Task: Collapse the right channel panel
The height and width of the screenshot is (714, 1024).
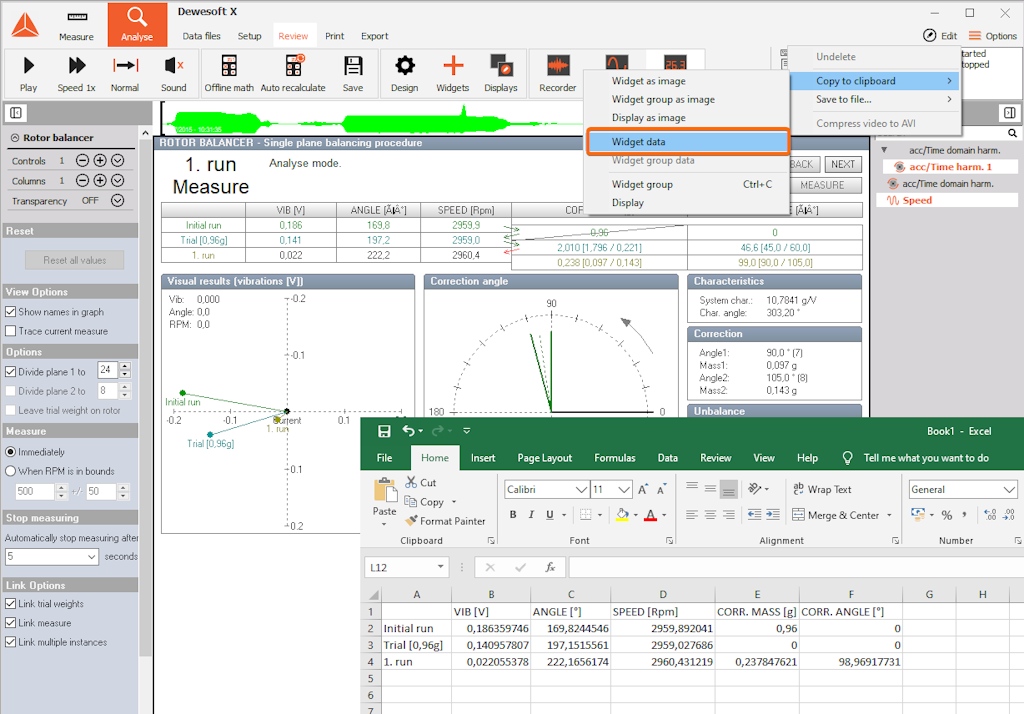Action: click(x=1010, y=113)
